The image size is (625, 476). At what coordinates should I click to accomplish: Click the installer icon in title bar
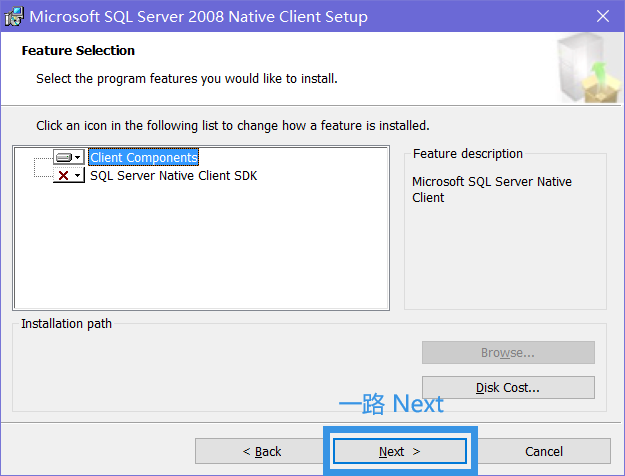tap(14, 17)
